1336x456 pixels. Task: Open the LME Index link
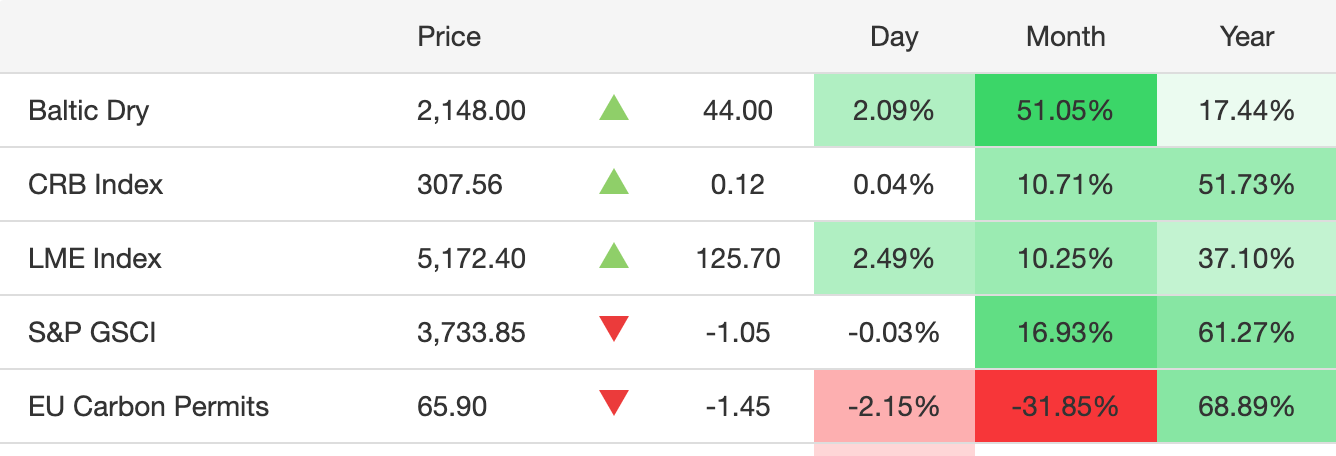pyautogui.click(x=95, y=258)
